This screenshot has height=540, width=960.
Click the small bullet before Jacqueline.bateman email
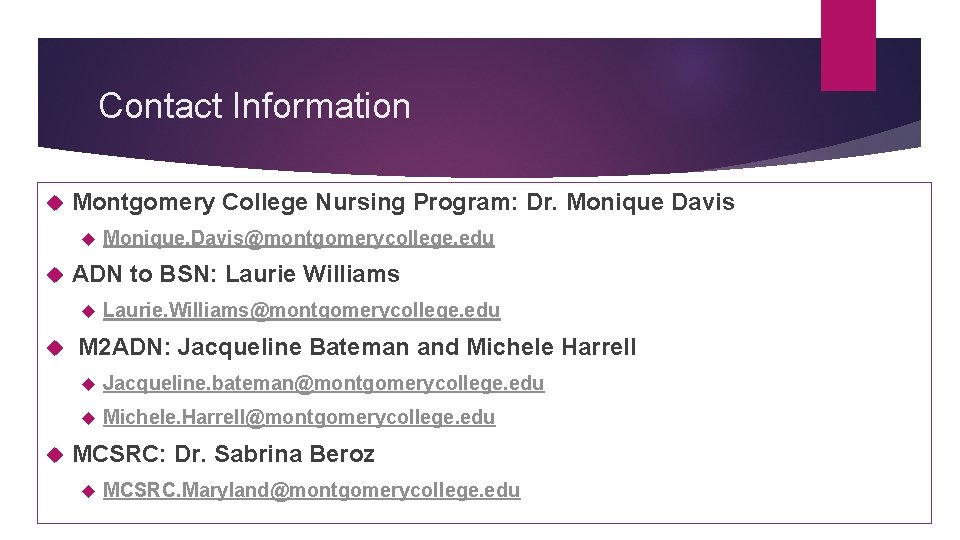click(88, 384)
